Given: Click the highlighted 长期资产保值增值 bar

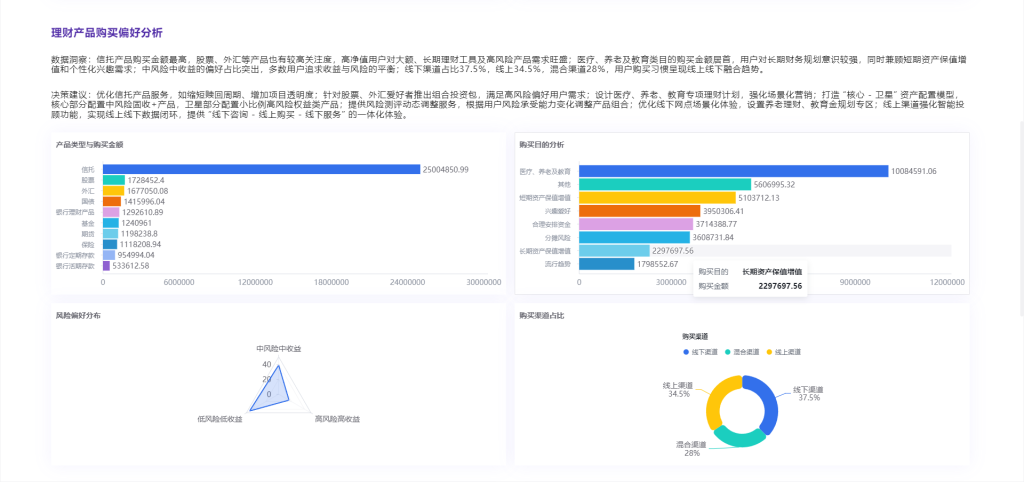Looking at the screenshot, I should pos(614,251).
